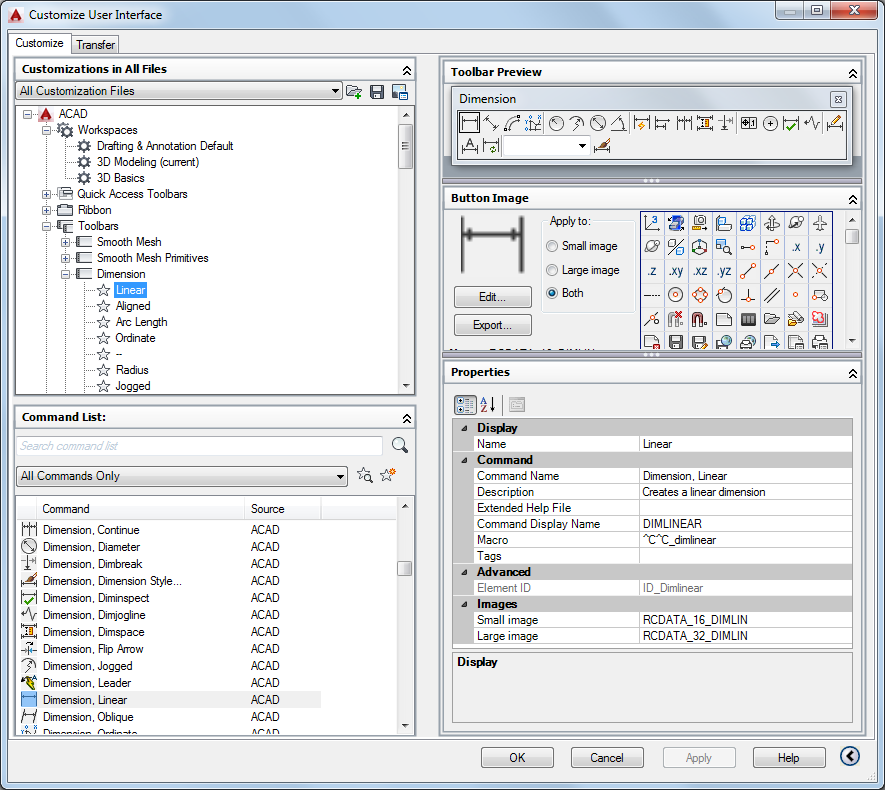The width and height of the screenshot is (885, 790).
Task: Click the Inspection checkmark icon in Toolbar Preview
Action: pos(791,122)
